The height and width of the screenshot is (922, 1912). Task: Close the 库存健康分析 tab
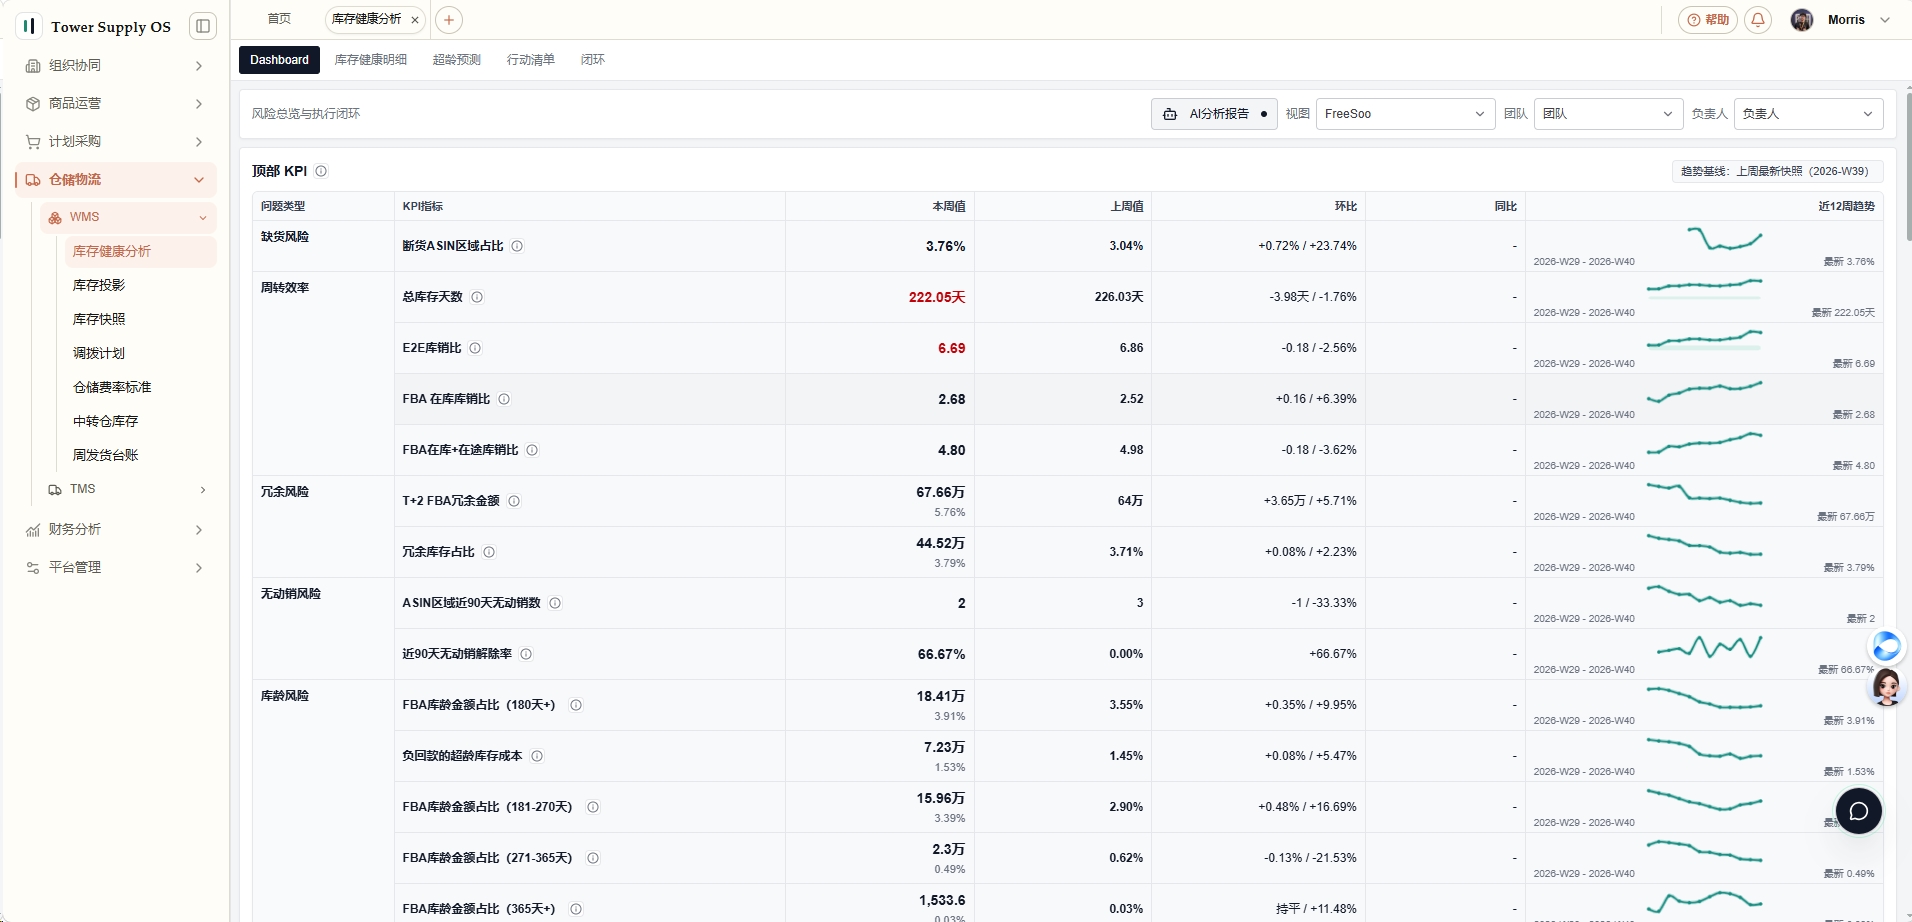[x=415, y=20]
